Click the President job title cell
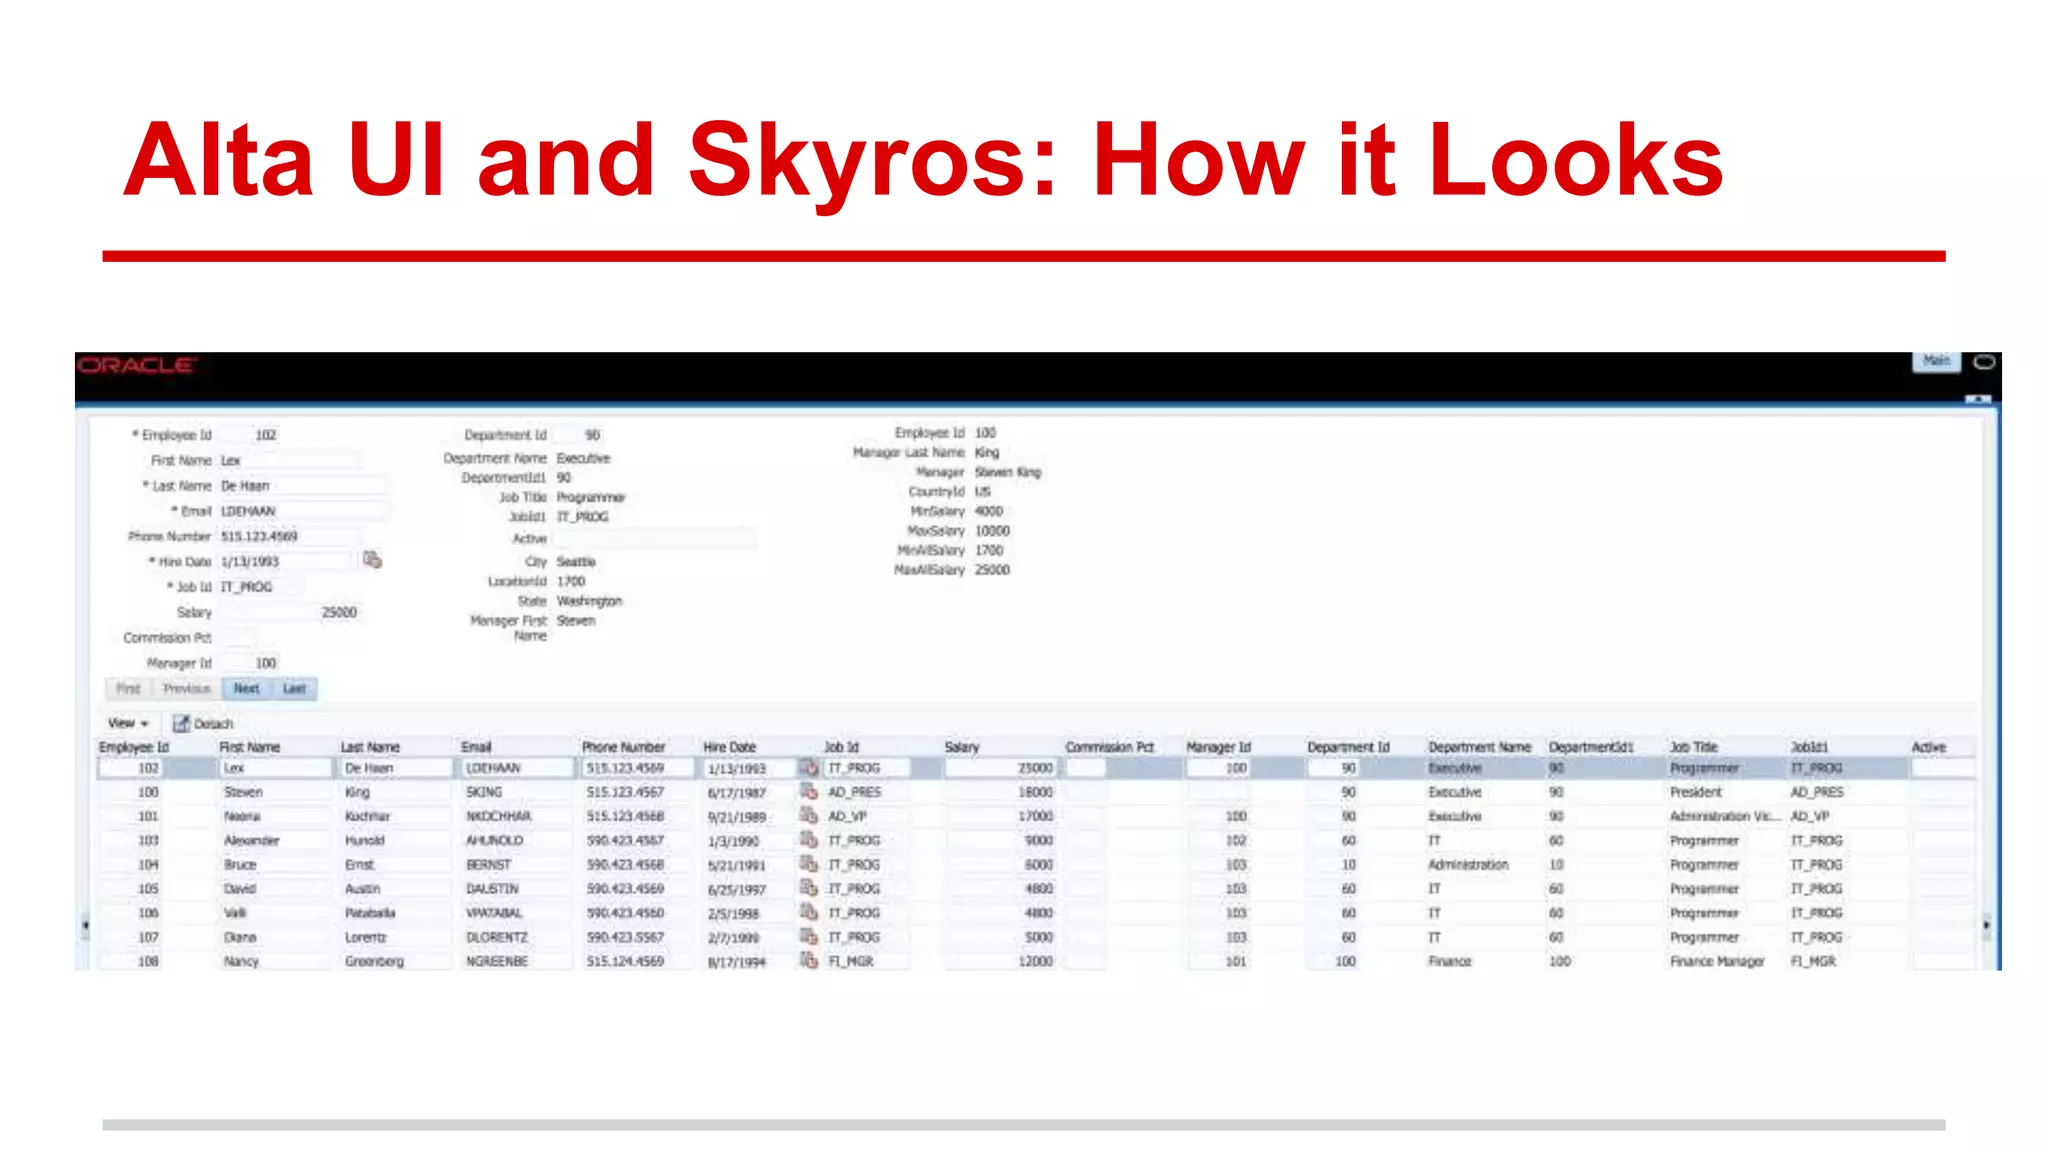2048x1152 pixels. coord(1696,792)
